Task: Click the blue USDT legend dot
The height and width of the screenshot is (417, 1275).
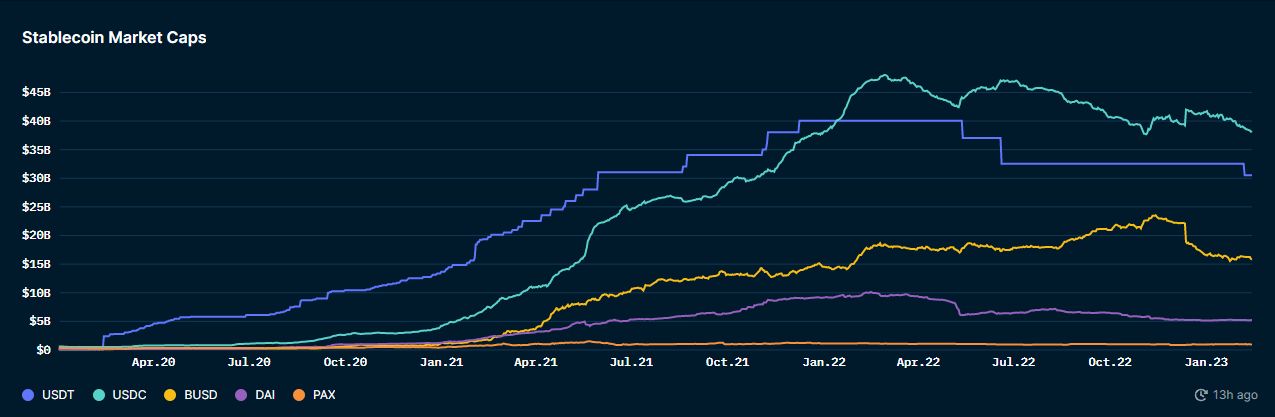Action: 28,395
